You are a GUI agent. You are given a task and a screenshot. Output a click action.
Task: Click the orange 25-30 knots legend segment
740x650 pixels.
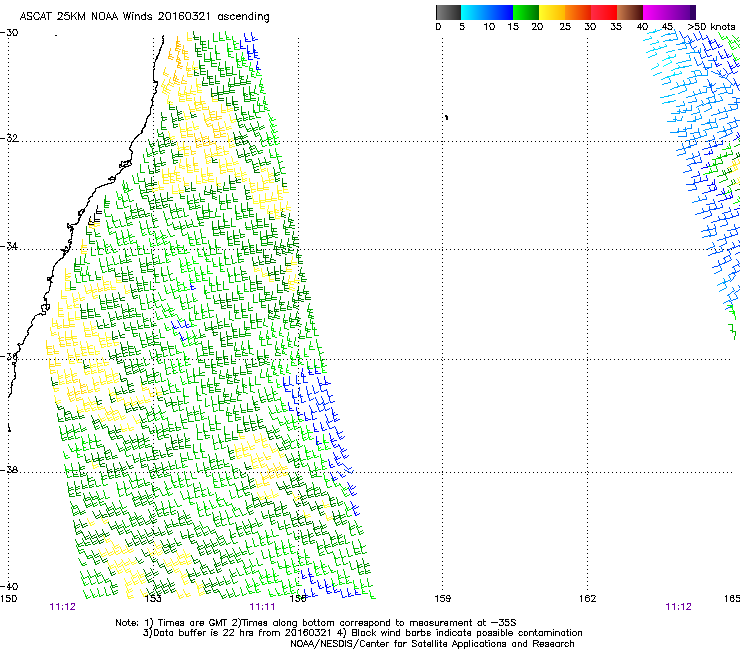(578, 12)
